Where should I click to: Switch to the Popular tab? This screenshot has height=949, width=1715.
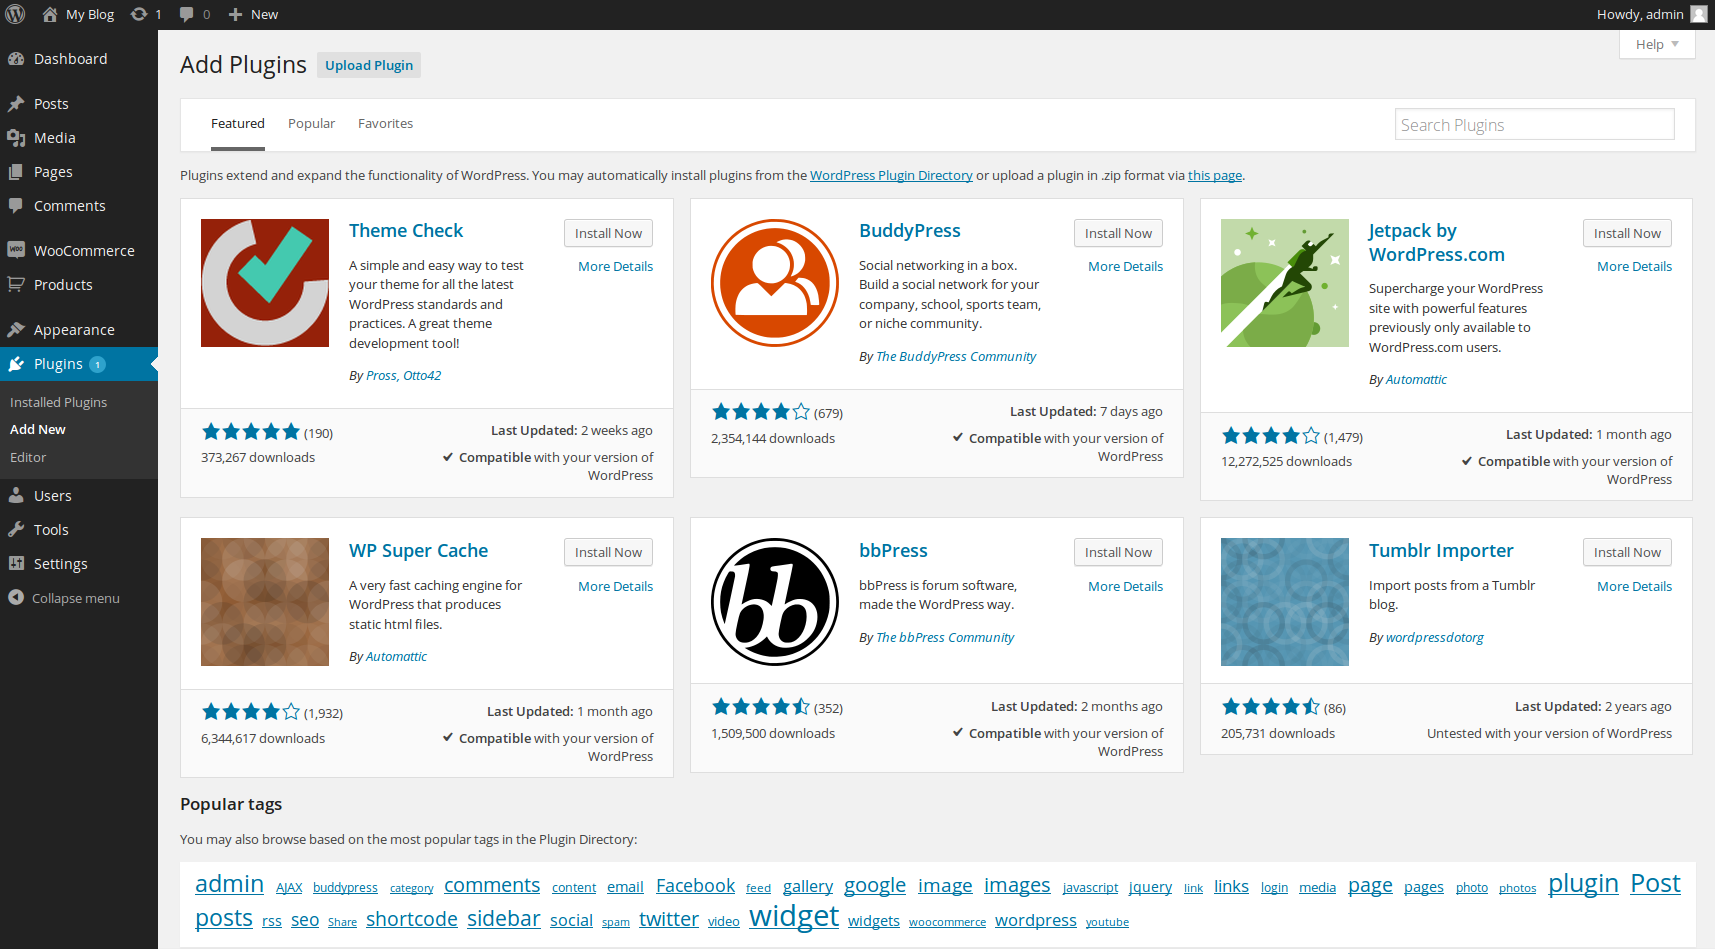(x=311, y=124)
